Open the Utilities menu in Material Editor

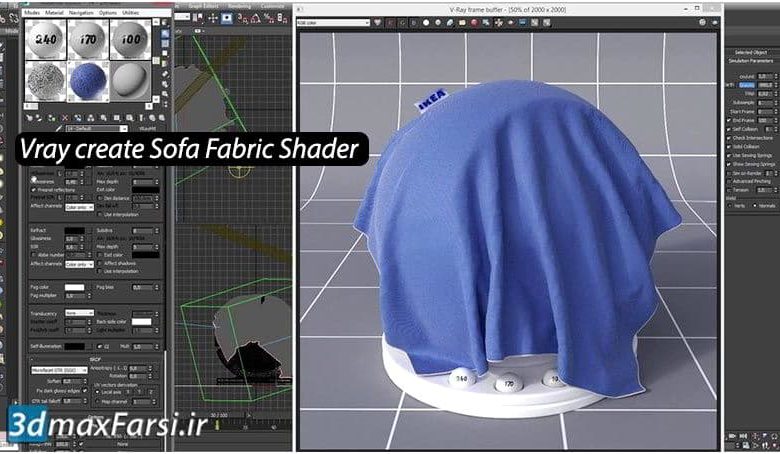(131, 12)
